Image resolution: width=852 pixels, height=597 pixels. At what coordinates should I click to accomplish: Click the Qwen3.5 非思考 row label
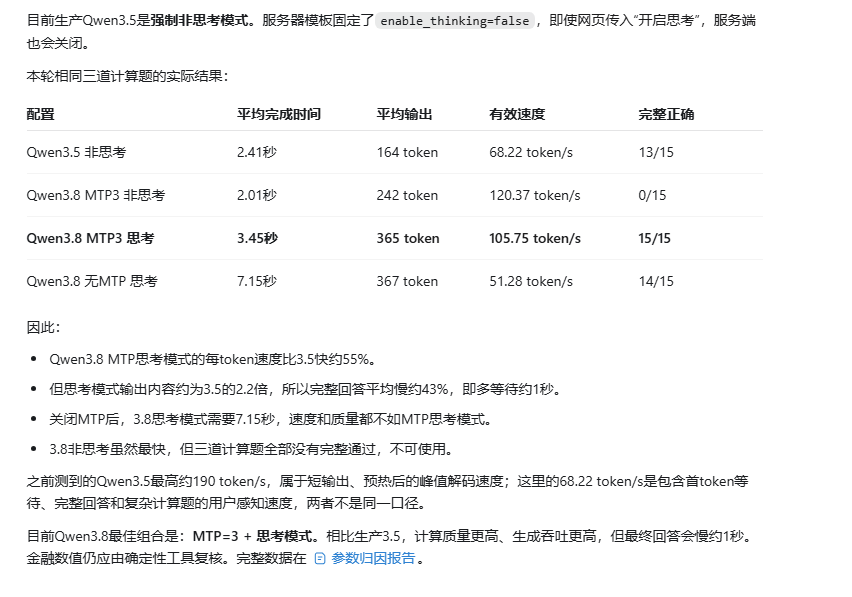pyautogui.click(x=76, y=152)
